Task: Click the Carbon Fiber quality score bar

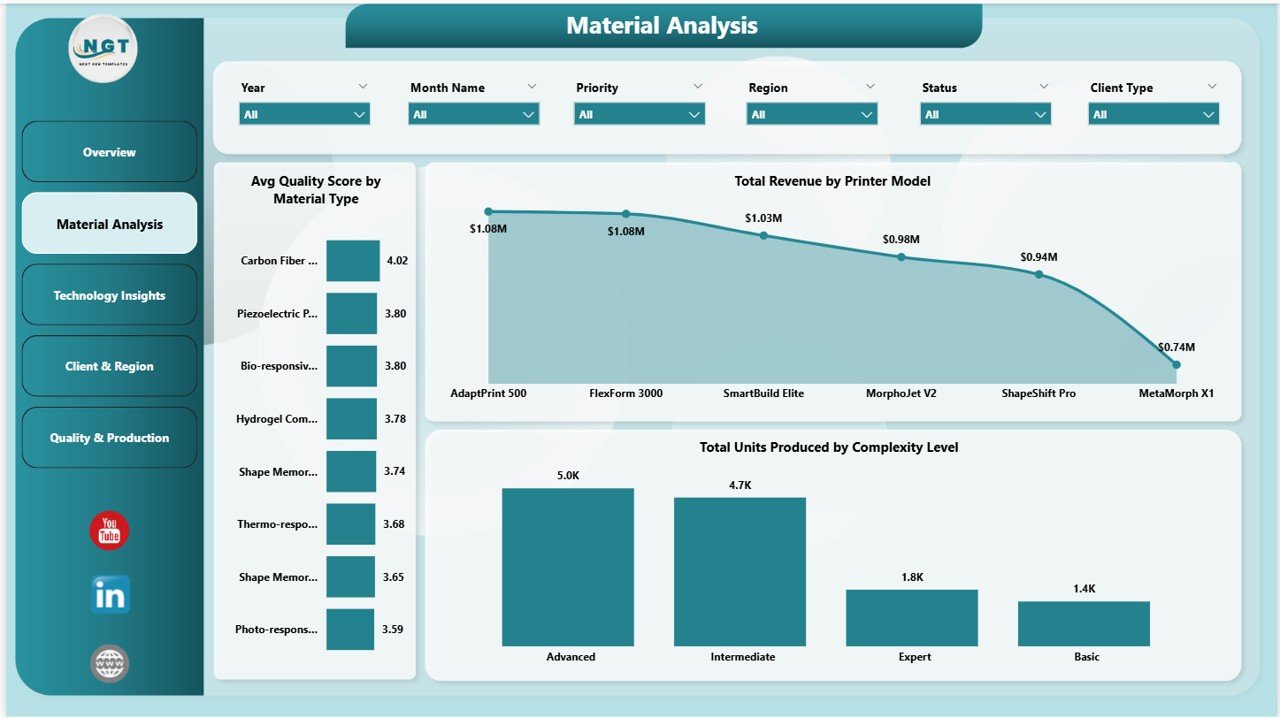Action: [x=351, y=260]
